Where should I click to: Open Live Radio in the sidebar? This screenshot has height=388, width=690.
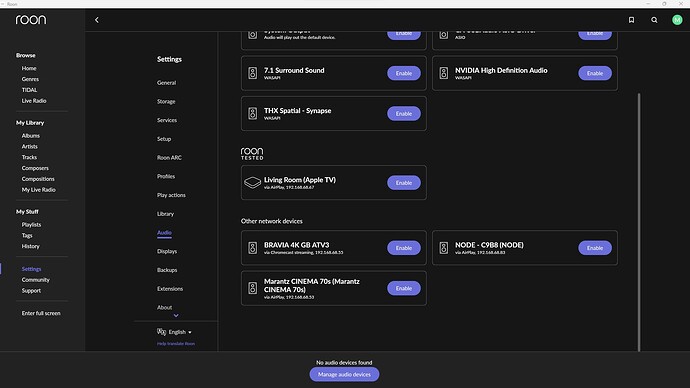click(x=34, y=101)
